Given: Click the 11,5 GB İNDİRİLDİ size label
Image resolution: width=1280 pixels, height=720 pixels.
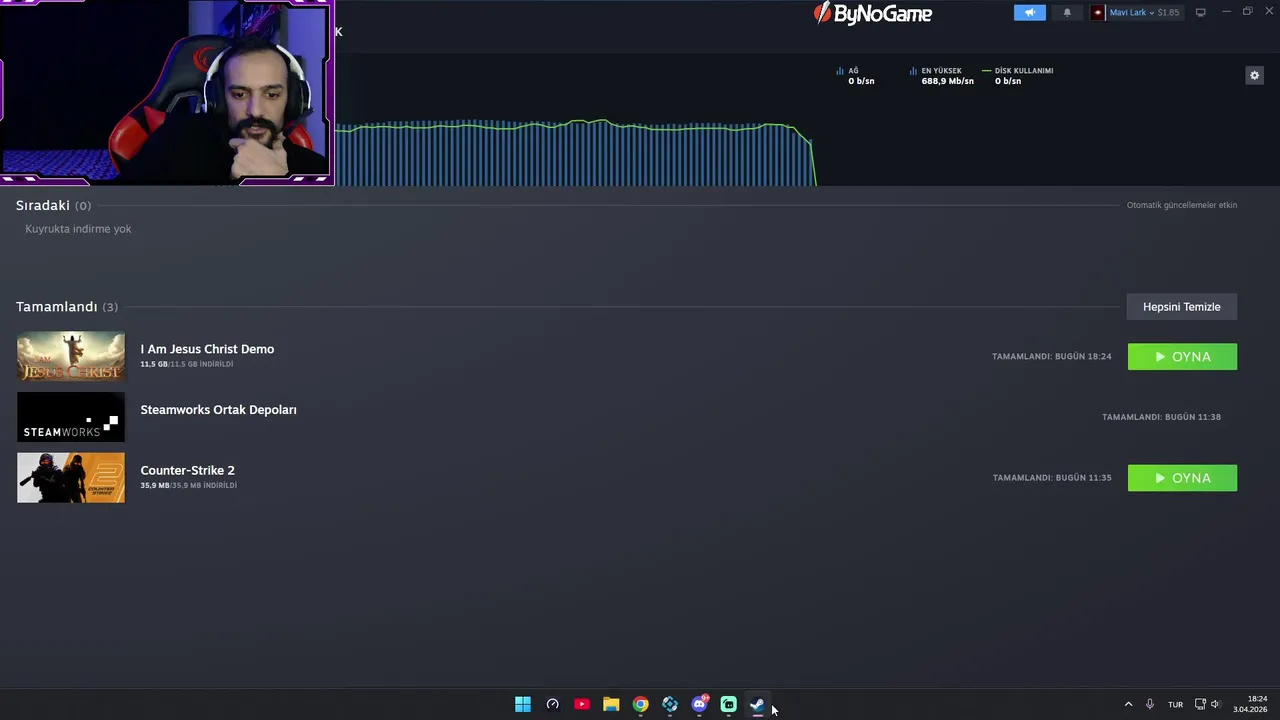Looking at the screenshot, I should coord(187,365).
